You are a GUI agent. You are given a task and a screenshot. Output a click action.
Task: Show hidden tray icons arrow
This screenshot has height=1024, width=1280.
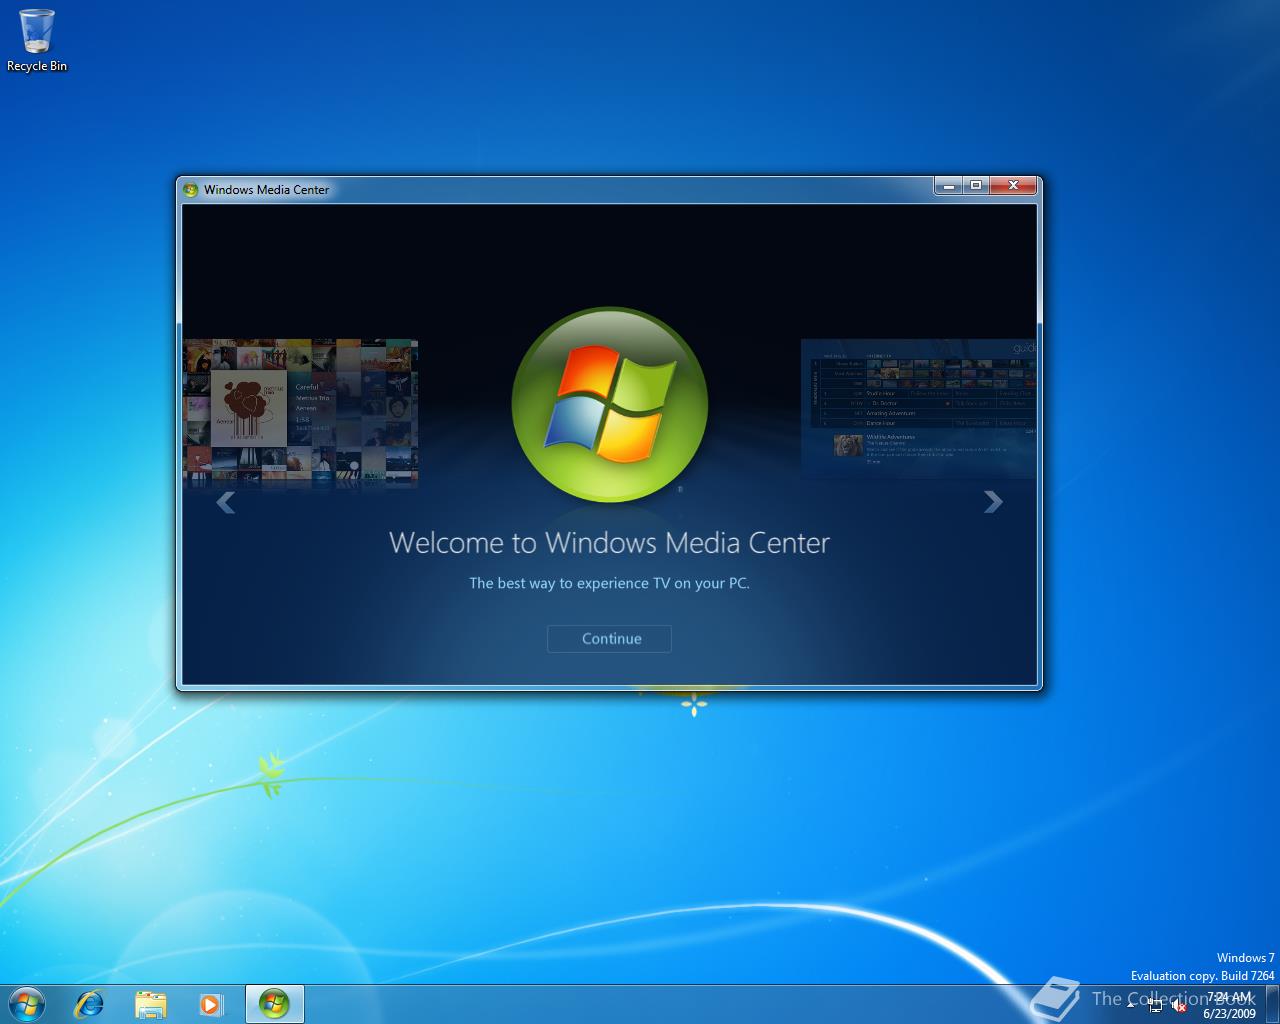tap(1131, 1005)
